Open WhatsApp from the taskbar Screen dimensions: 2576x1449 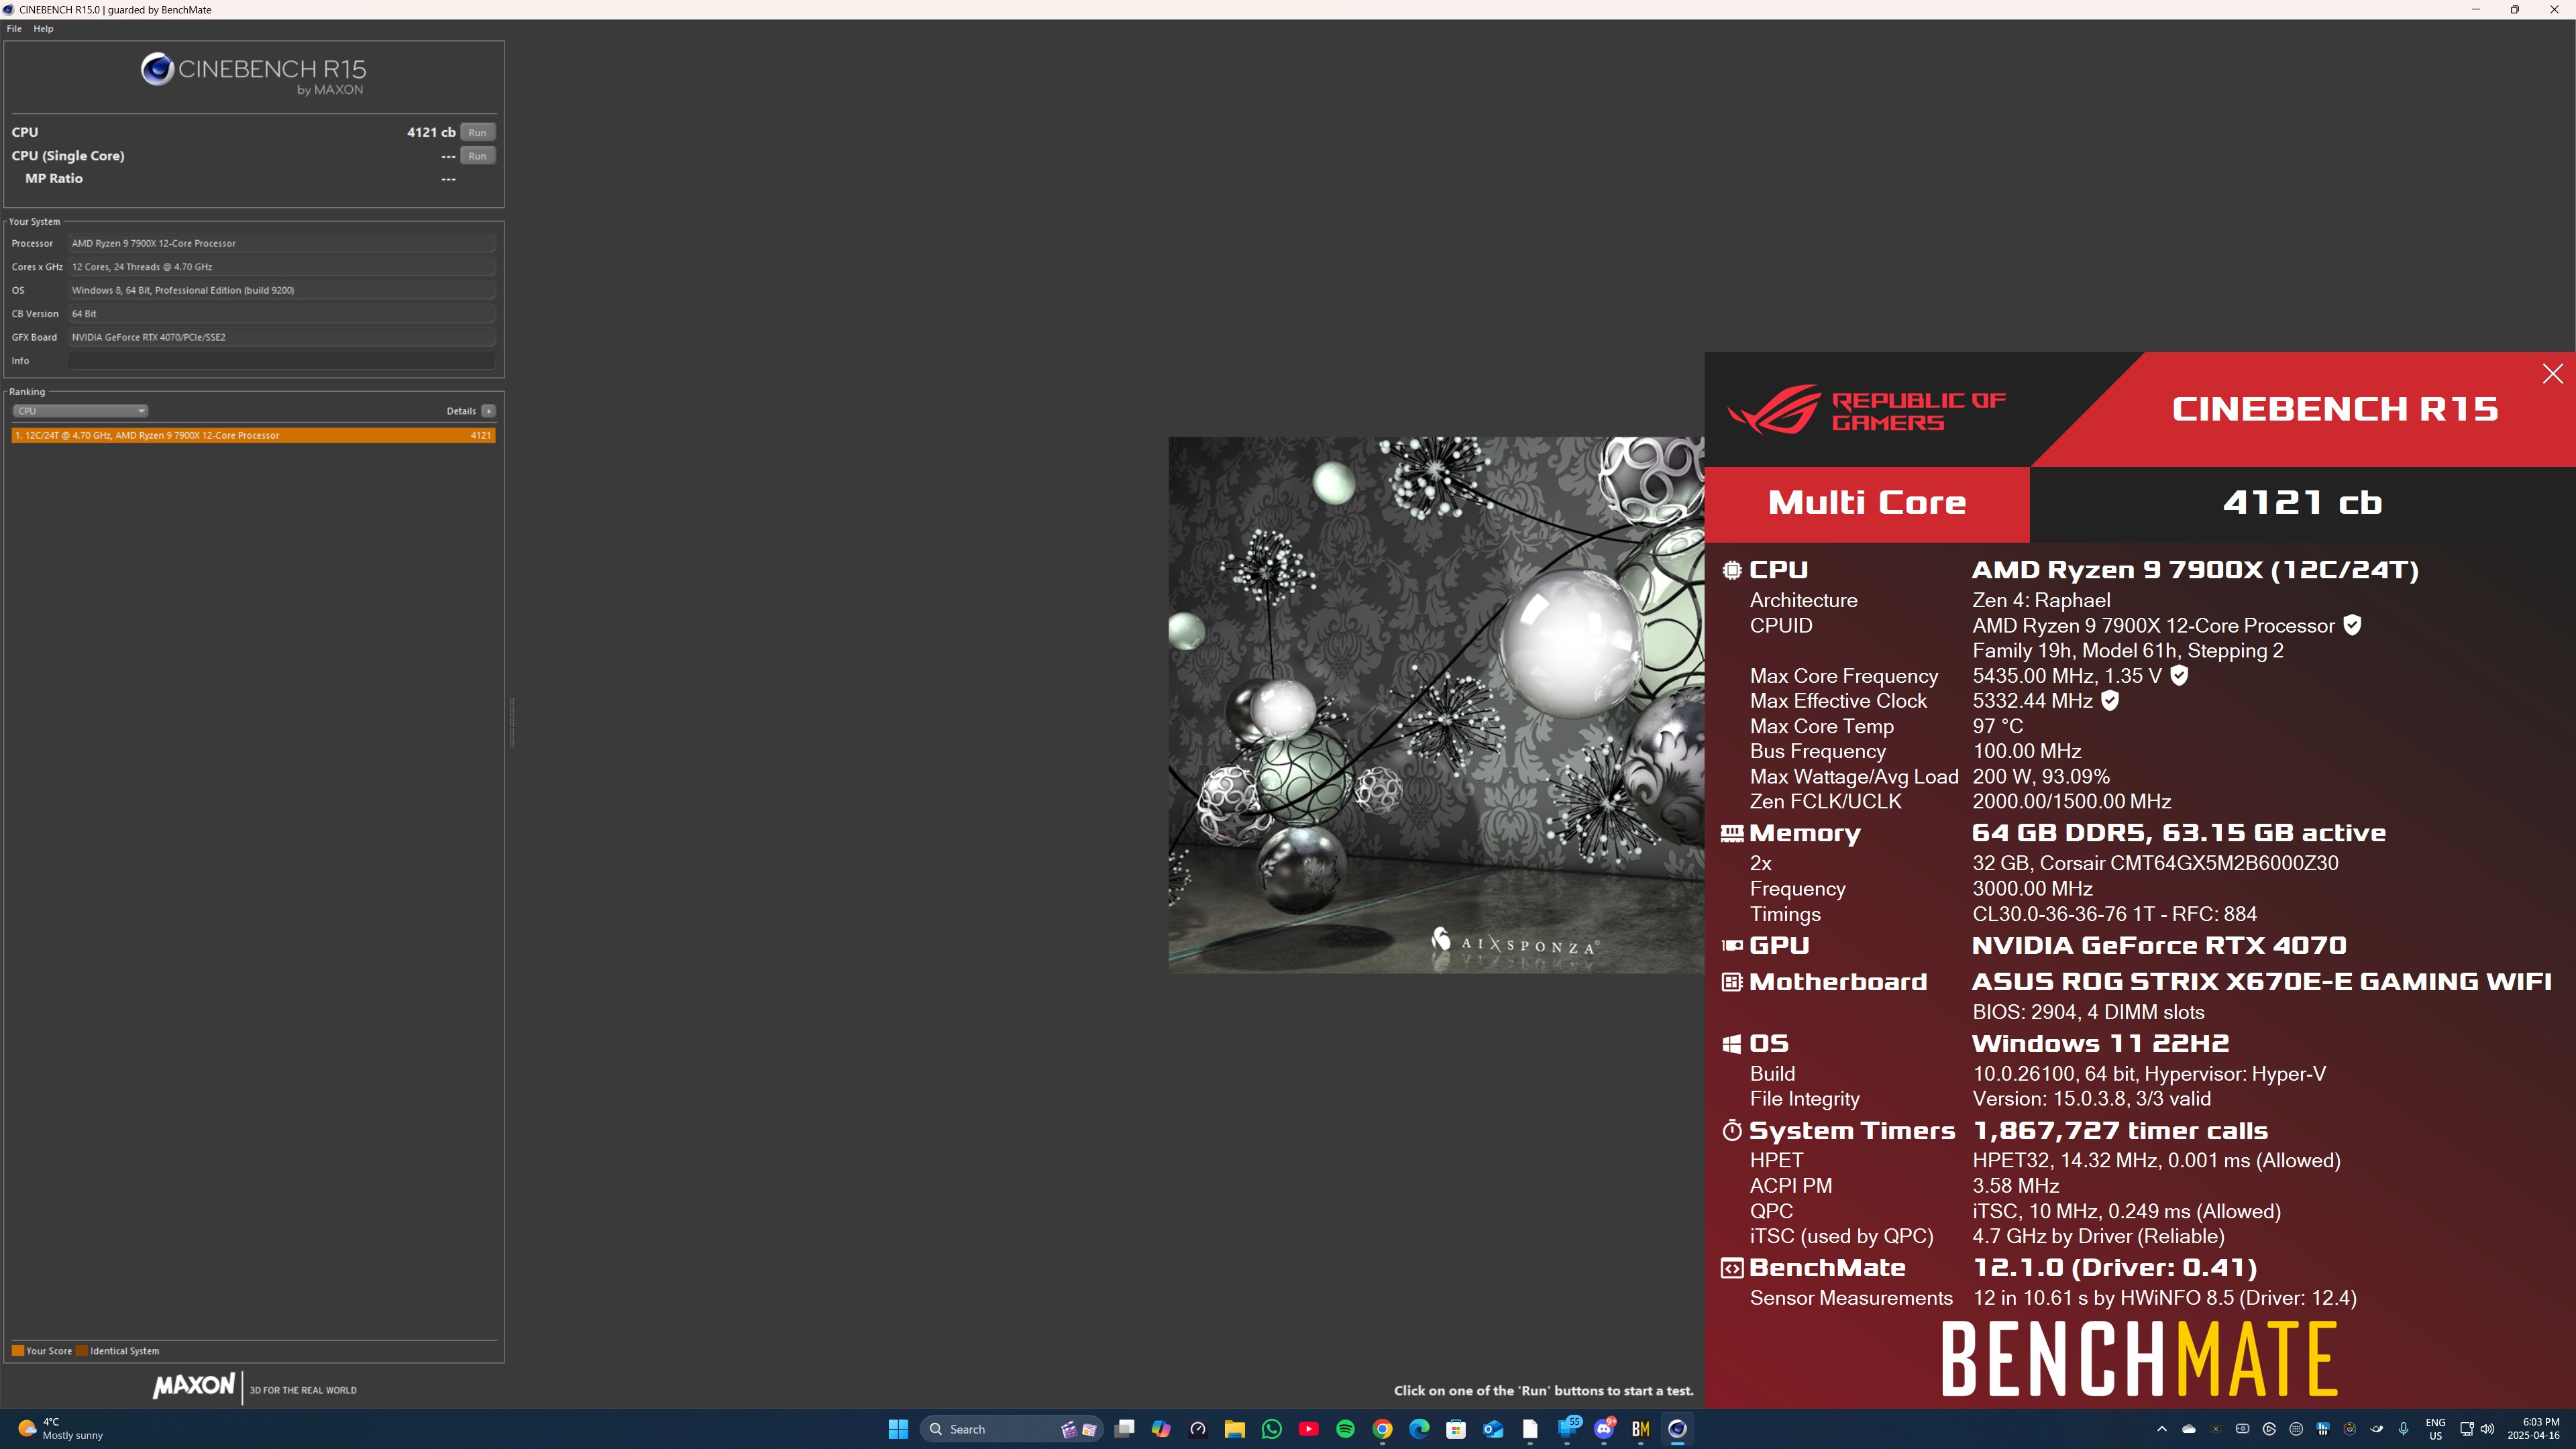1272,1429
